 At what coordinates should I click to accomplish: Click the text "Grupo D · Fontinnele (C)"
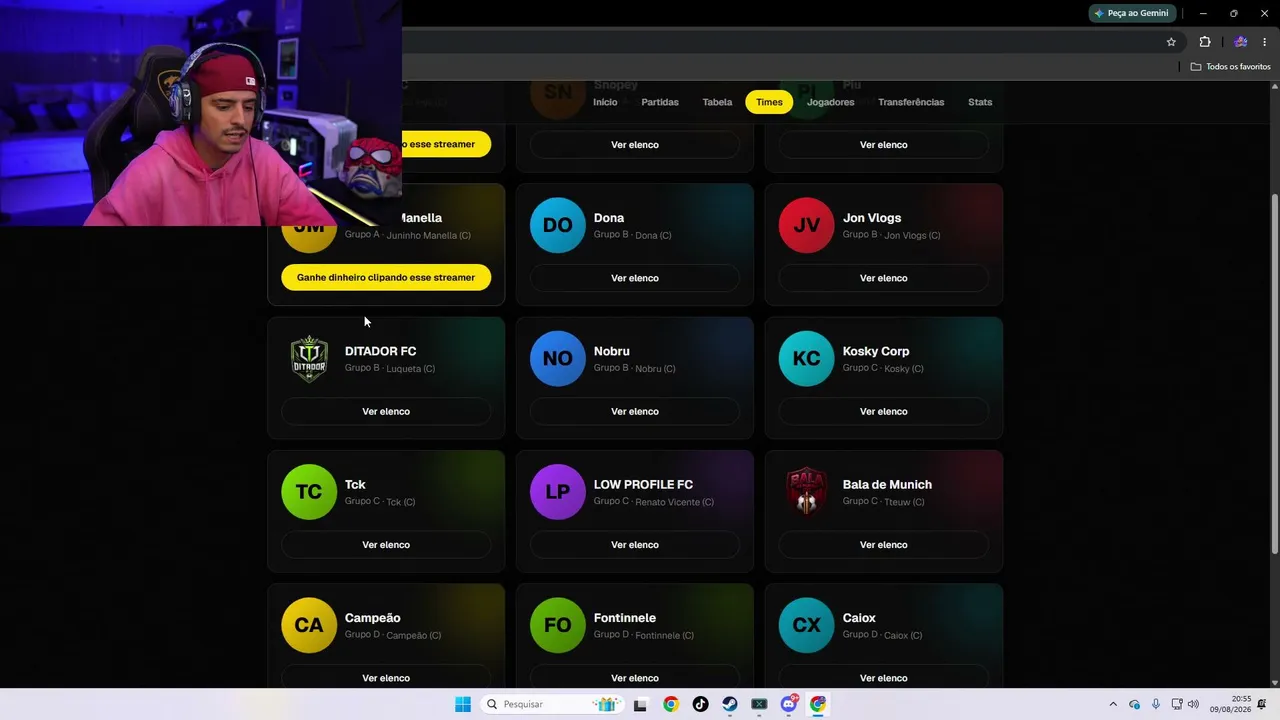(644, 635)
